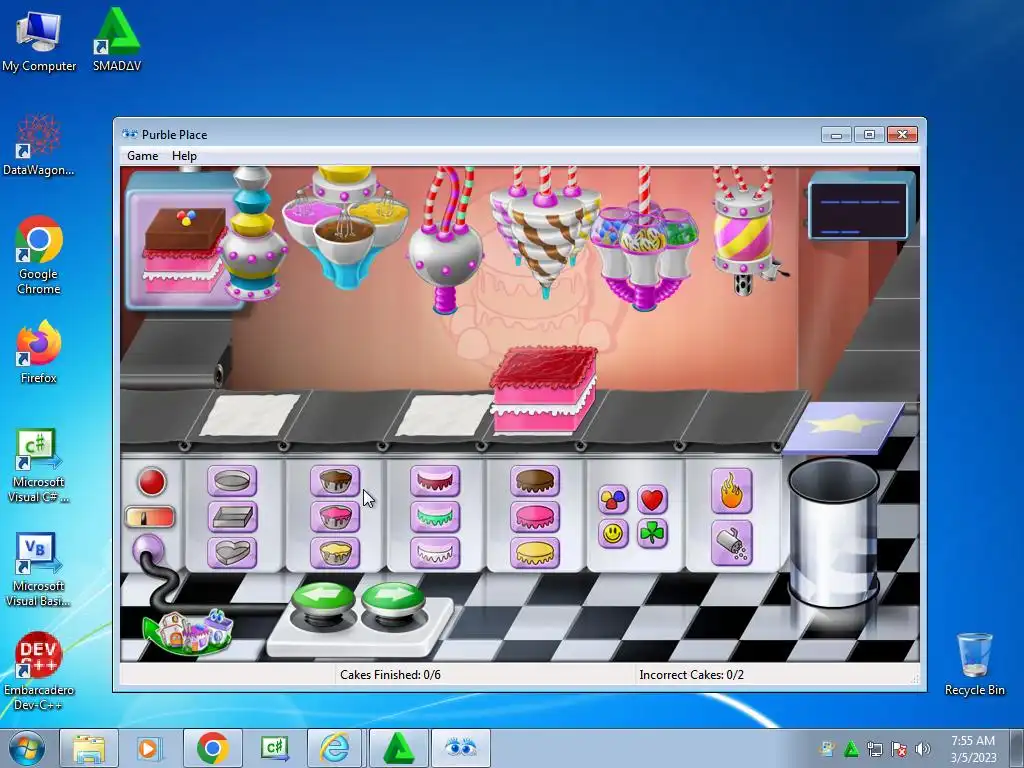
Task: Sprinkle sugar with shaker button
Action: 731,543
